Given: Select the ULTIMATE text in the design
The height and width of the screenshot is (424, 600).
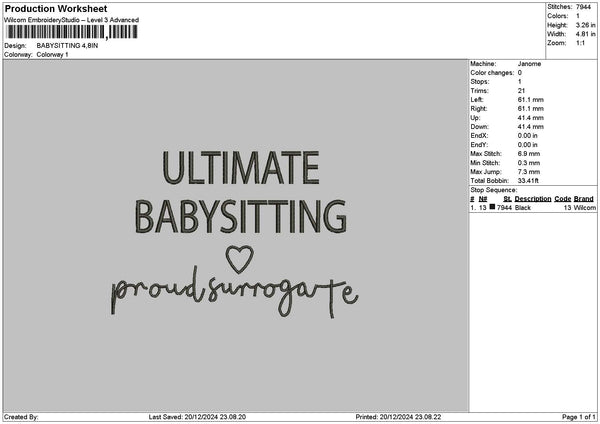Looking at the screenshot, I should pos(241,168).
